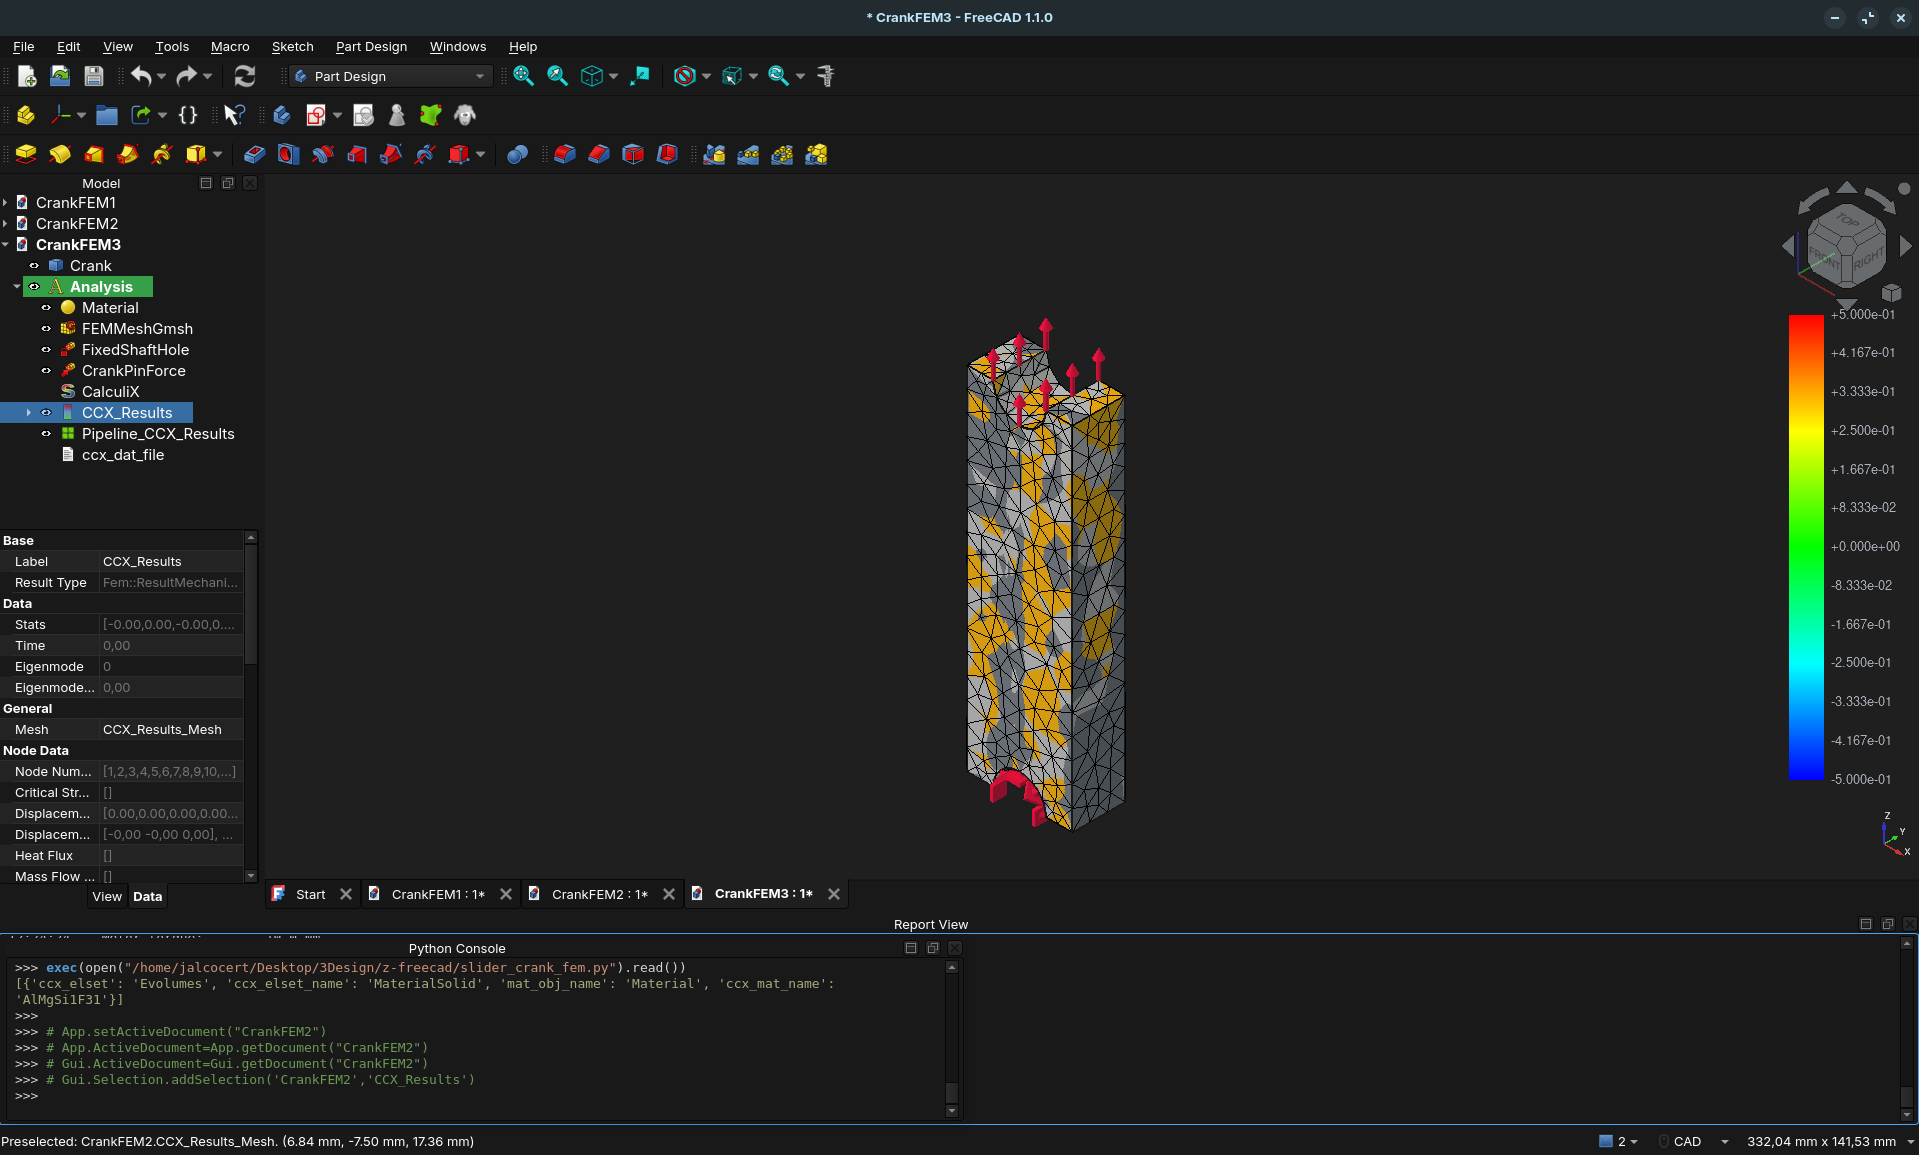Click the Top face of navigation cube
Screen dimensions: 1919x1155
(x=1847, y=220)
